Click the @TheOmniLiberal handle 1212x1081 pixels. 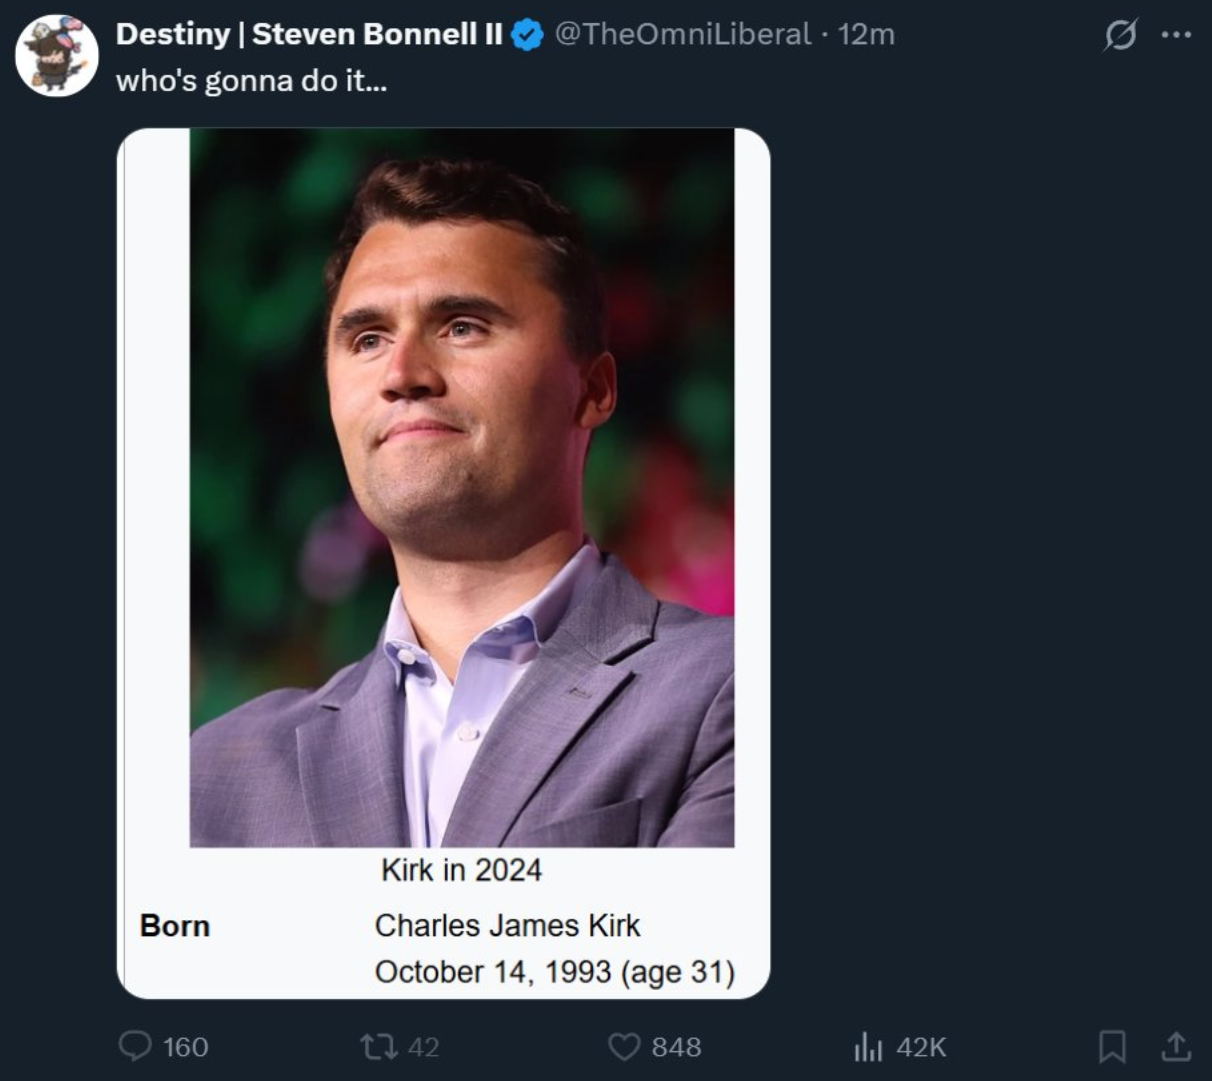click(x=682, y=34)
